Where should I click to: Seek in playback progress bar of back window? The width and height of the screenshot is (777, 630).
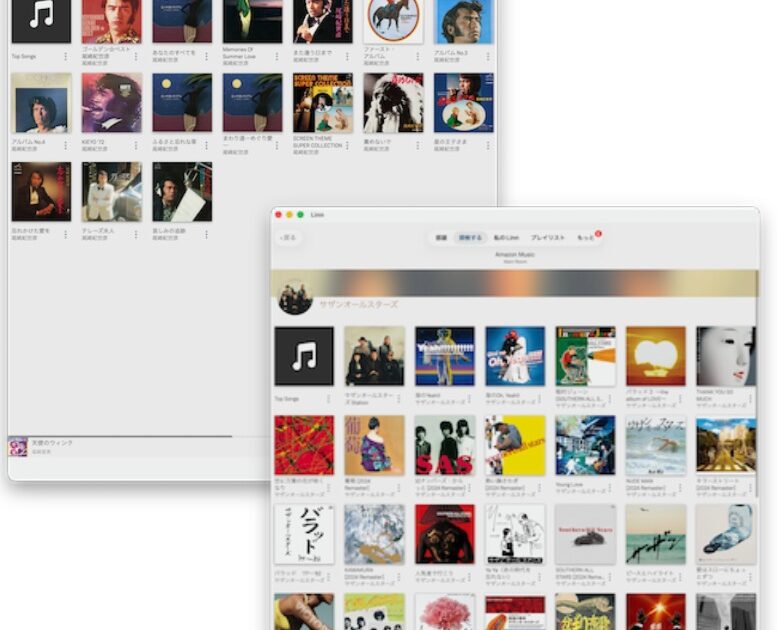click(139, 436)
